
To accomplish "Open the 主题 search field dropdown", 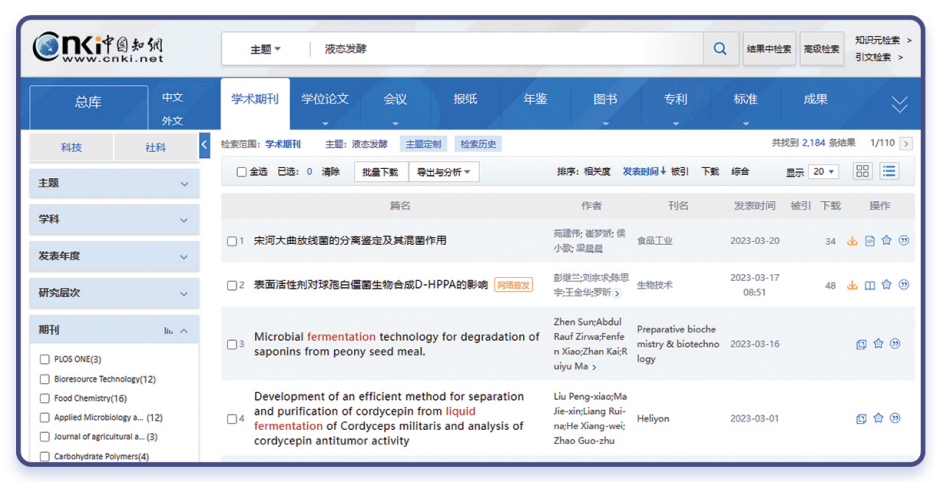I will tap(265, 49).
